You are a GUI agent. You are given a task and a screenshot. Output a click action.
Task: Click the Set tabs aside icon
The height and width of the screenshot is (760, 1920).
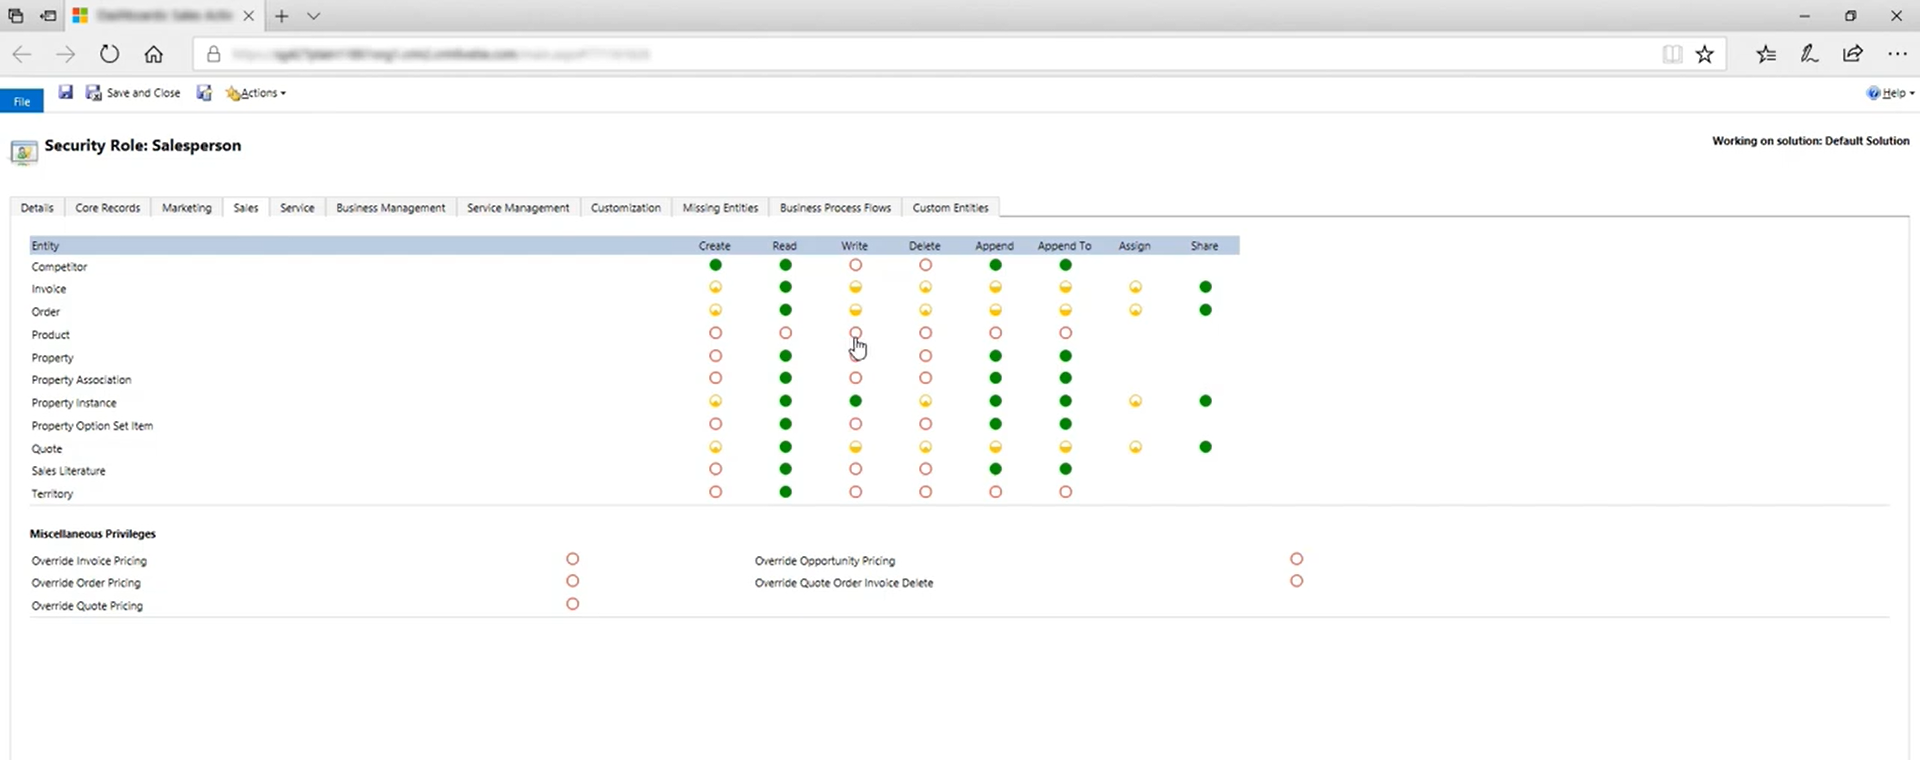coord(48,16)
